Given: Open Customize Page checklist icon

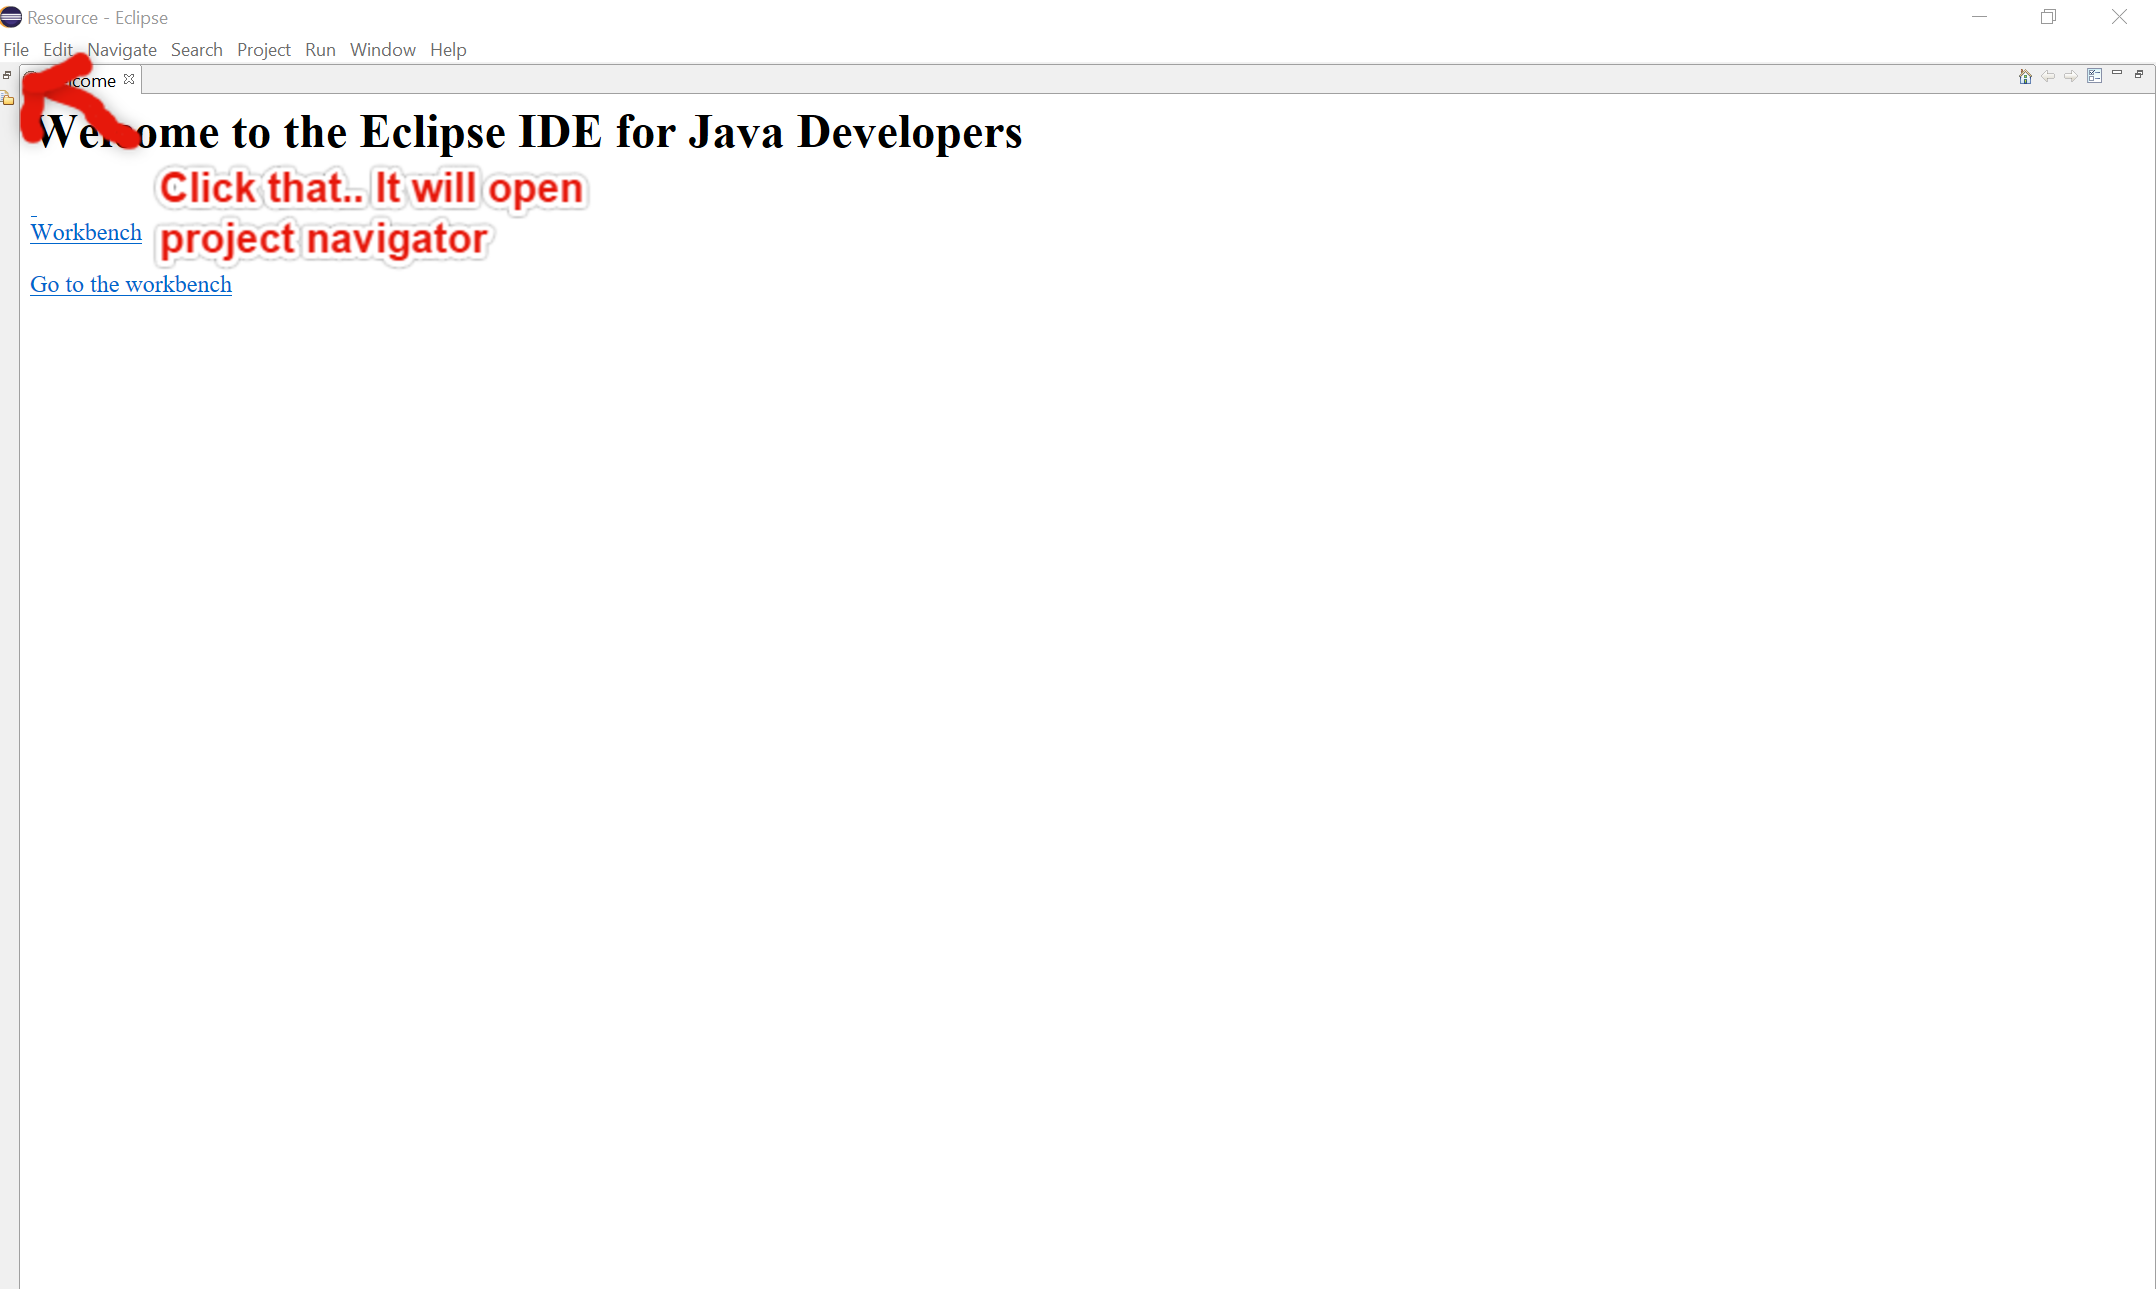Looking at the screenshot, I should coord(2094,76).
